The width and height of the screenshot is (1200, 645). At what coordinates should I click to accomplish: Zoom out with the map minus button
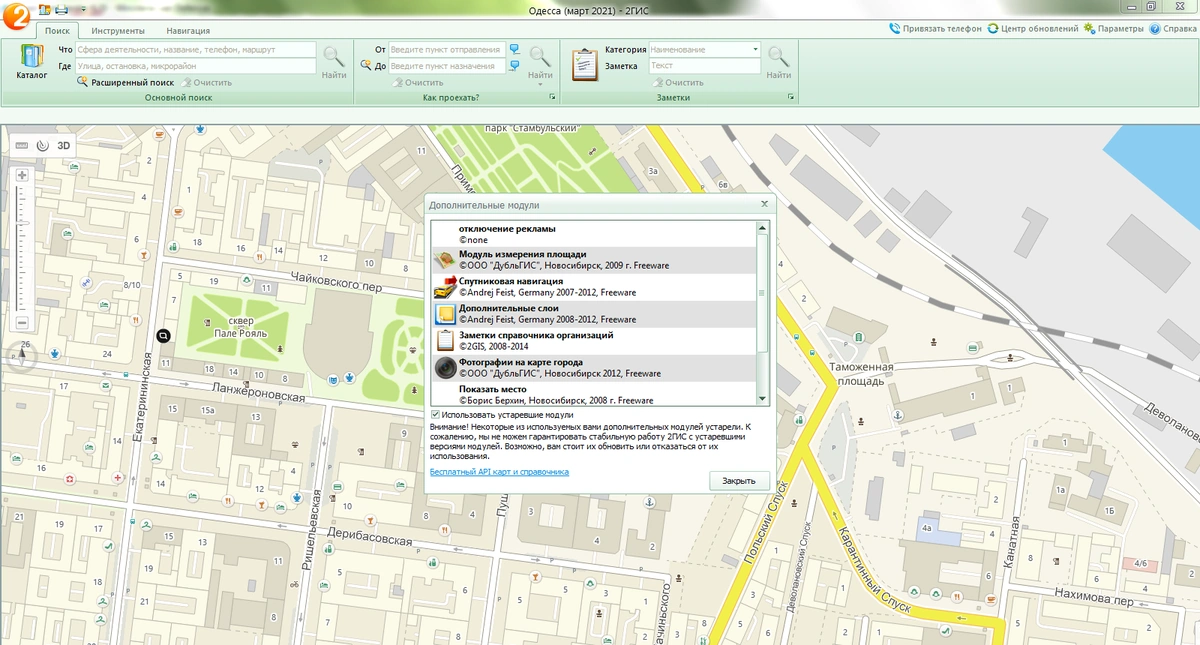point(22,323)
